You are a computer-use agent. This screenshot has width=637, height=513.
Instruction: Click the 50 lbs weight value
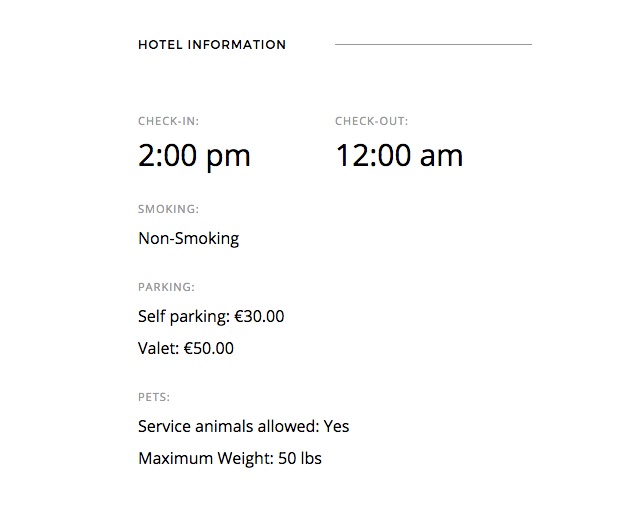point(297,459)
